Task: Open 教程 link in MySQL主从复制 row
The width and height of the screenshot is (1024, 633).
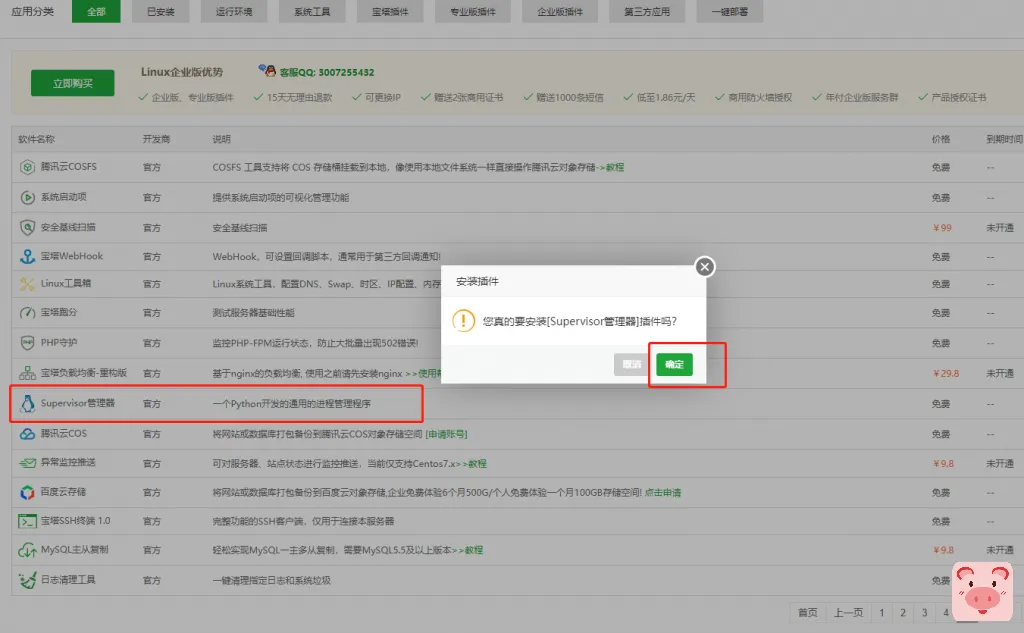Action: (x=473, y=550)
